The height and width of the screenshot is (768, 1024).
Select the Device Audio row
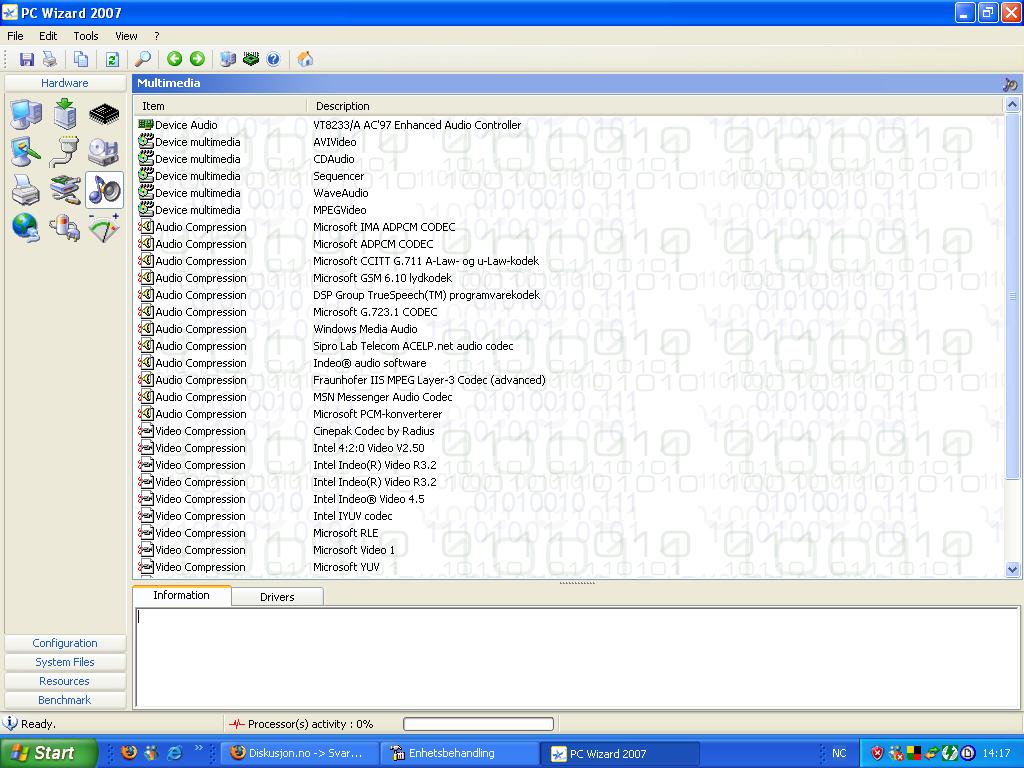click(x=568, y=125)
